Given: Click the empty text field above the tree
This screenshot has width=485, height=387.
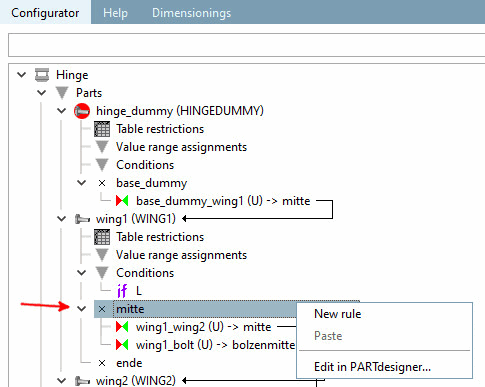Looking at the screenshot, I should (247, 45).
